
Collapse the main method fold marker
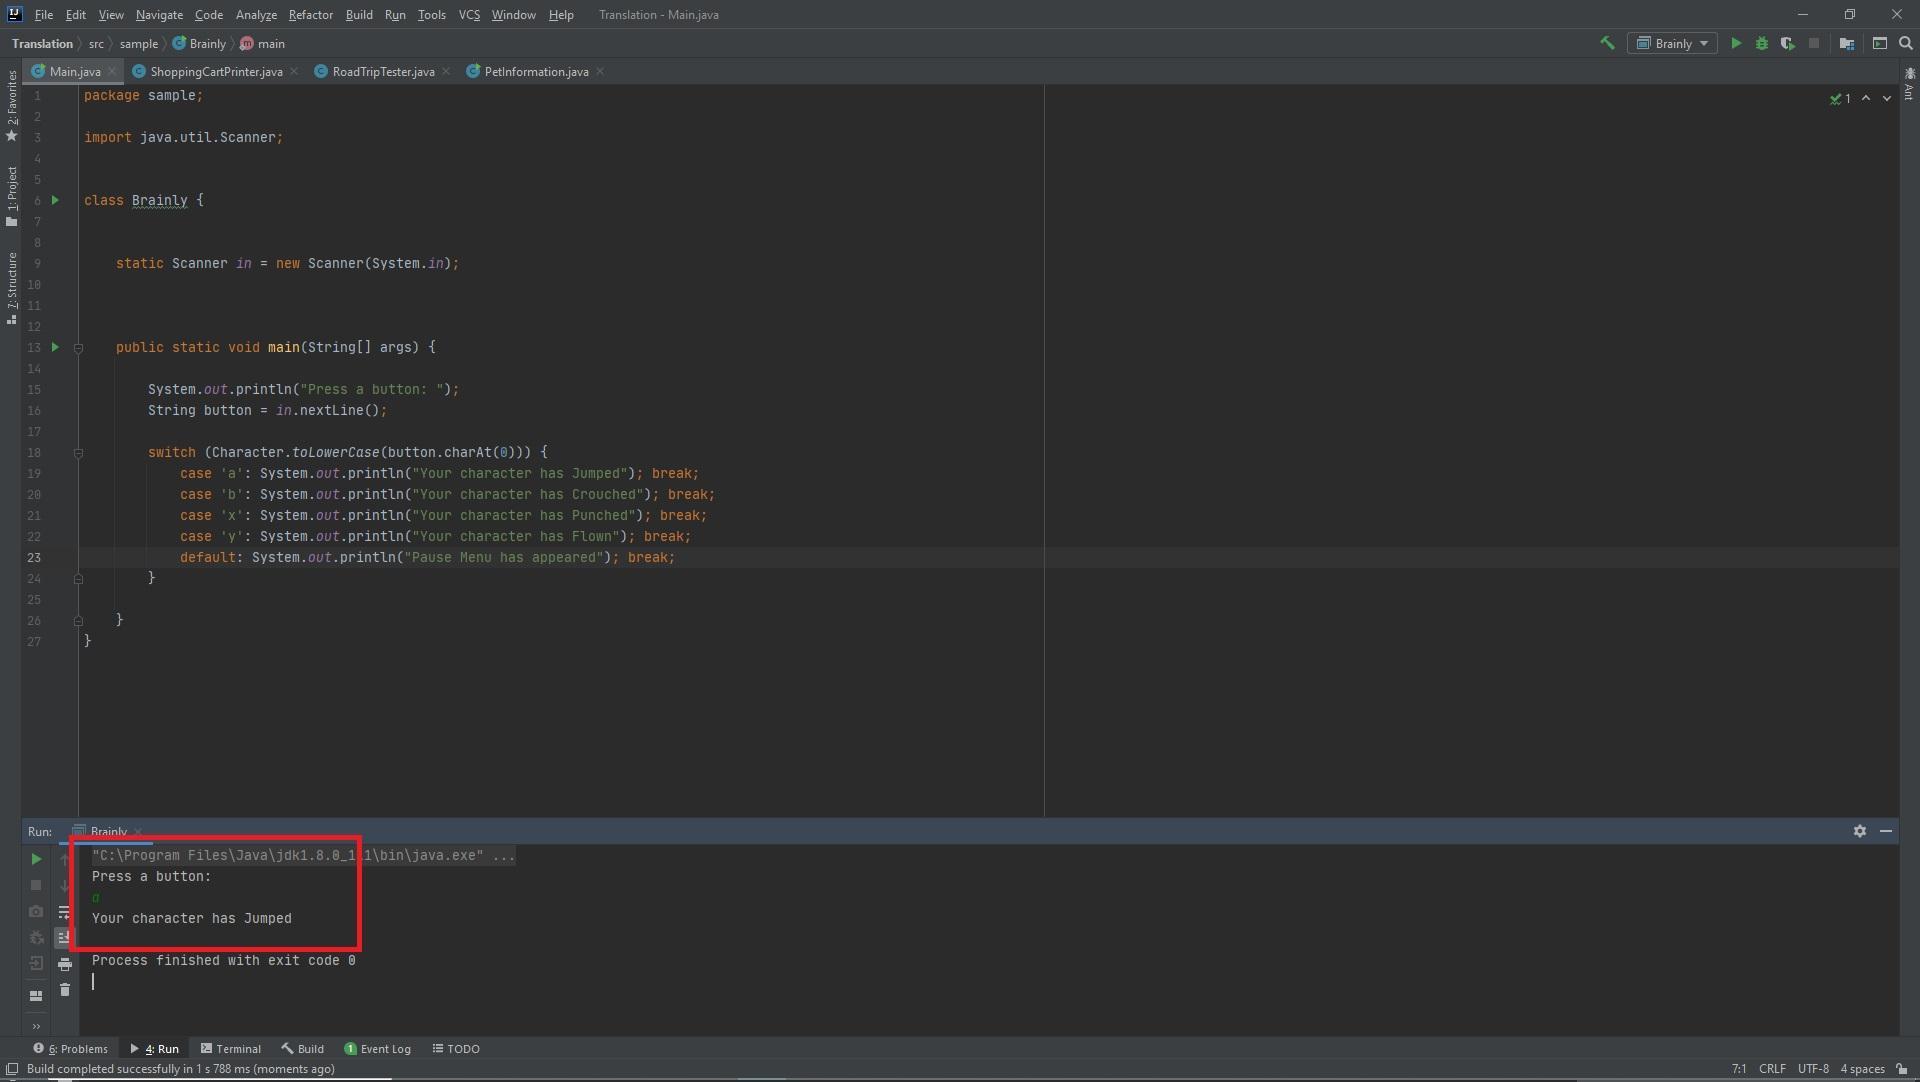[x=78, y=348]
